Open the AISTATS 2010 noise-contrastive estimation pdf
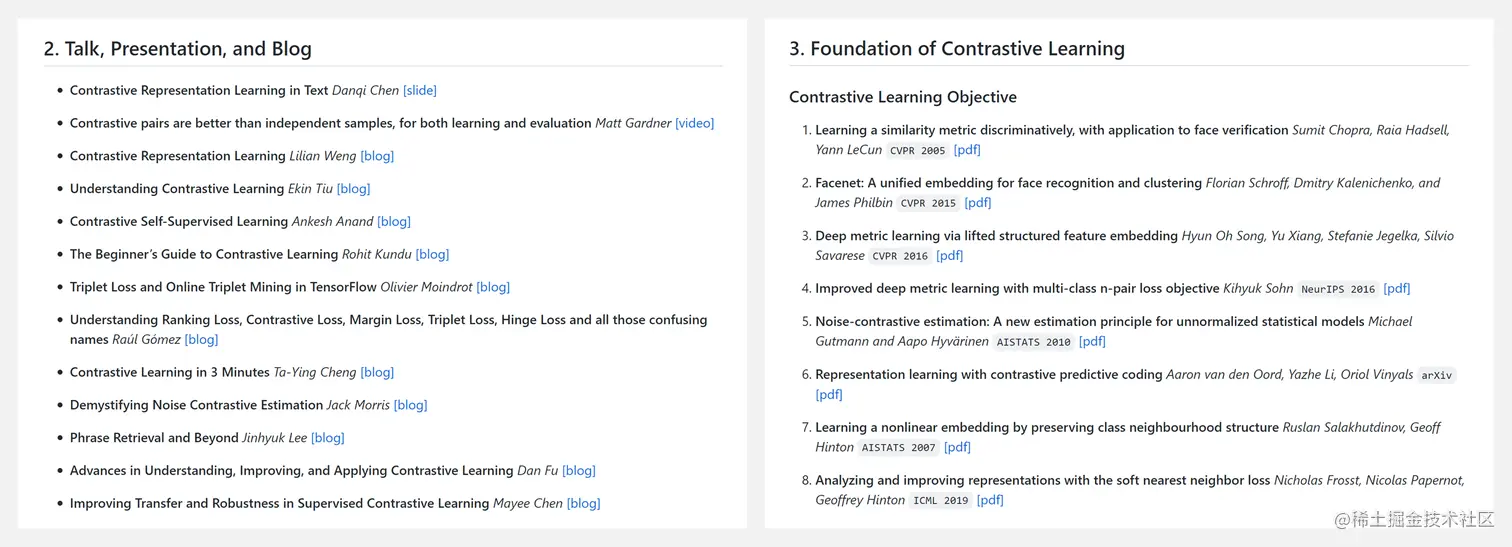 coord(1093,342)
